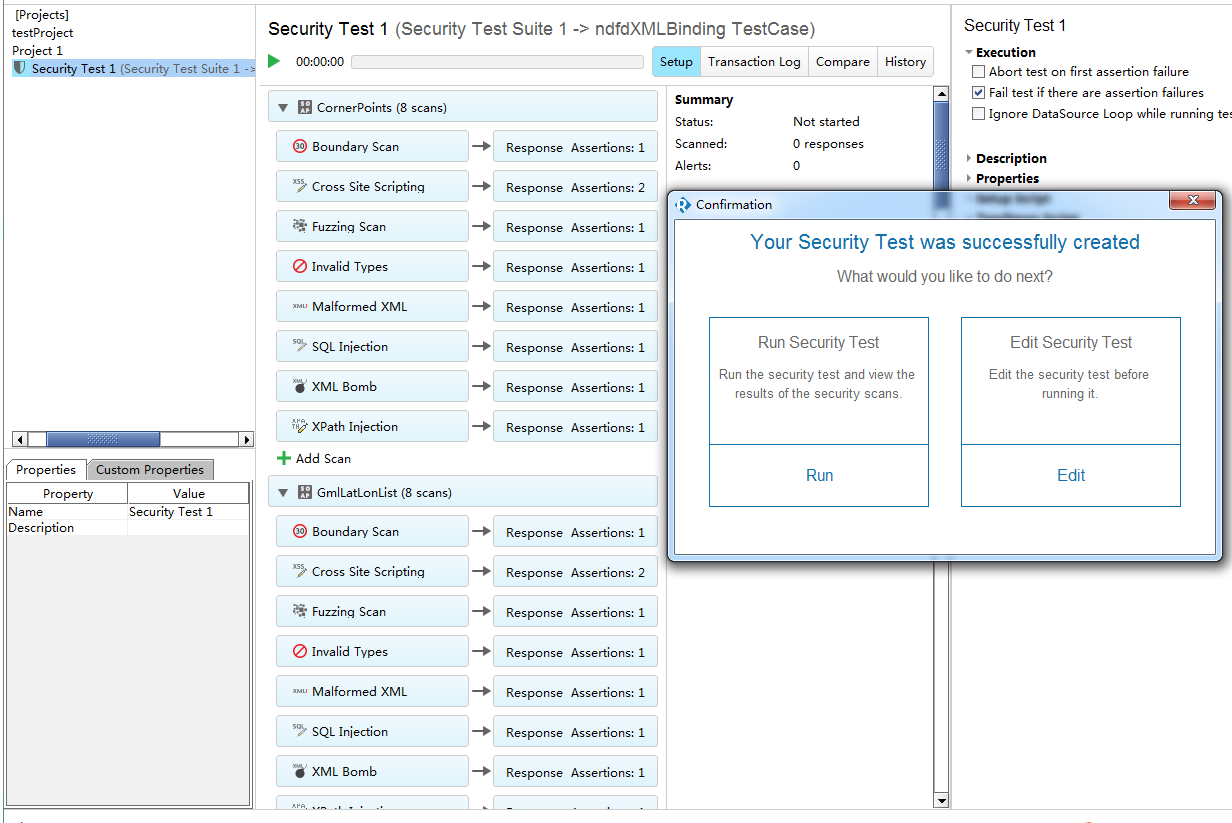Click the Boundary Scan icon under CornerPoints

(299, 146)
